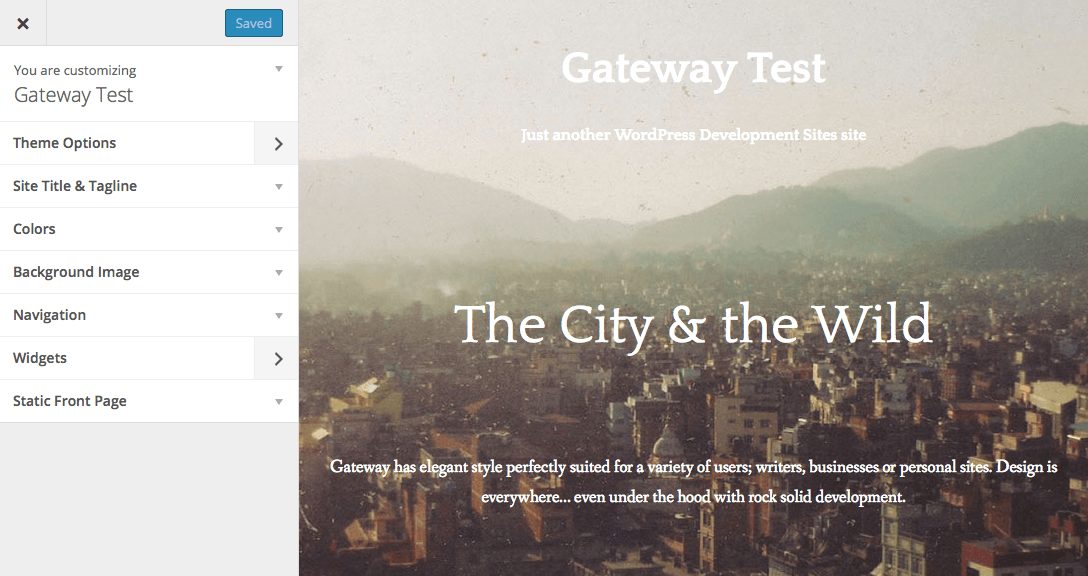Close the Customizer with the X icon
This screenshot has width=1088, height=576.
(23, 22)
